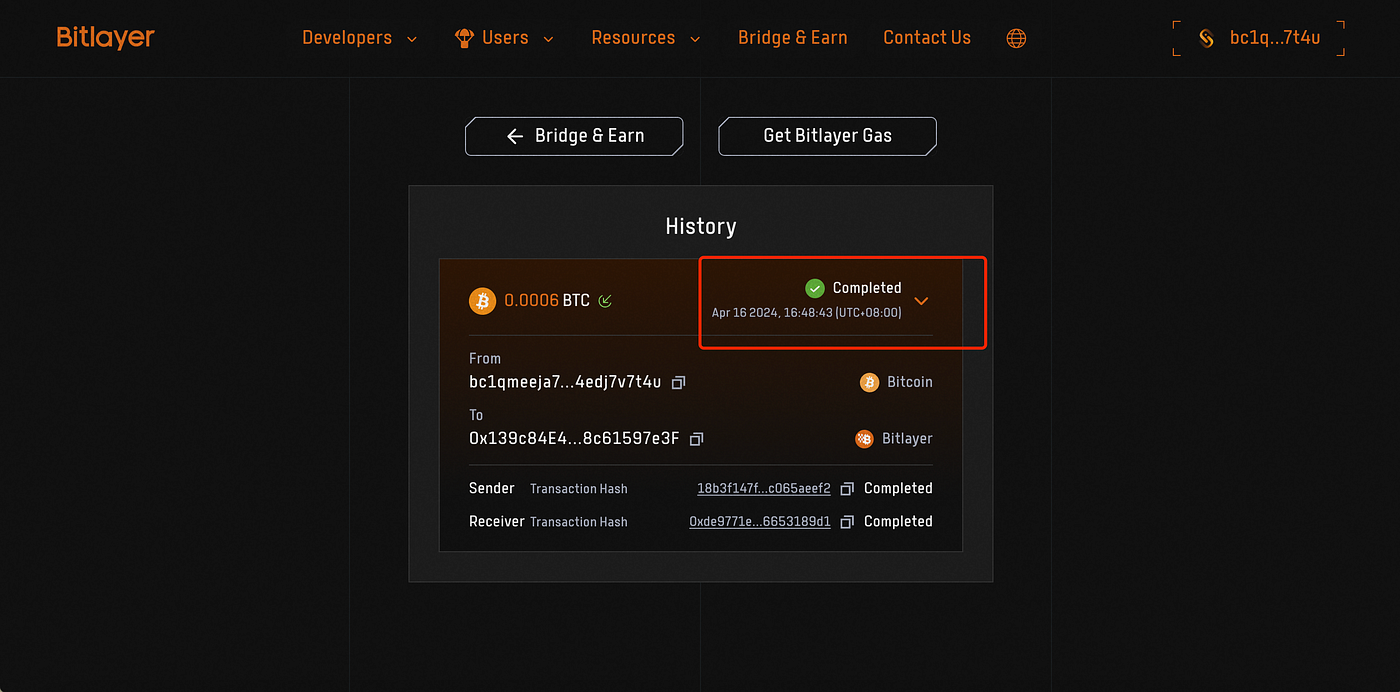Expand the Resources dropdown menu

tap(633, 37)
